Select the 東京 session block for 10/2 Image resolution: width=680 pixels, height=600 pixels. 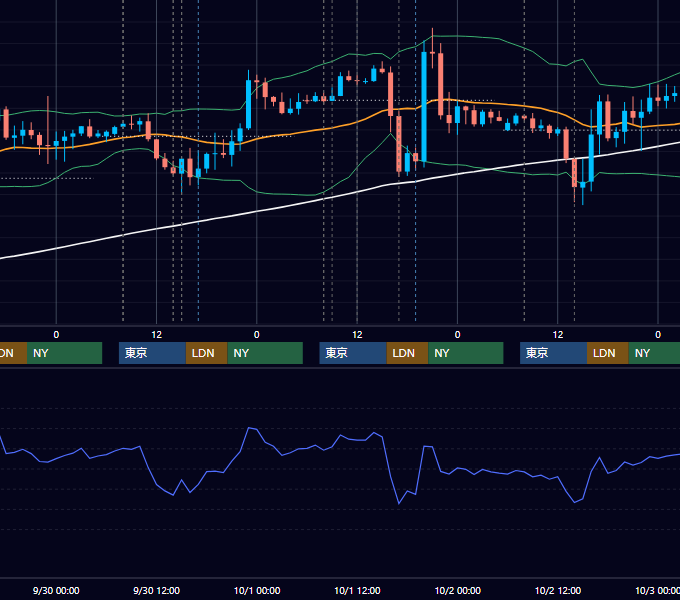[553, 353]
